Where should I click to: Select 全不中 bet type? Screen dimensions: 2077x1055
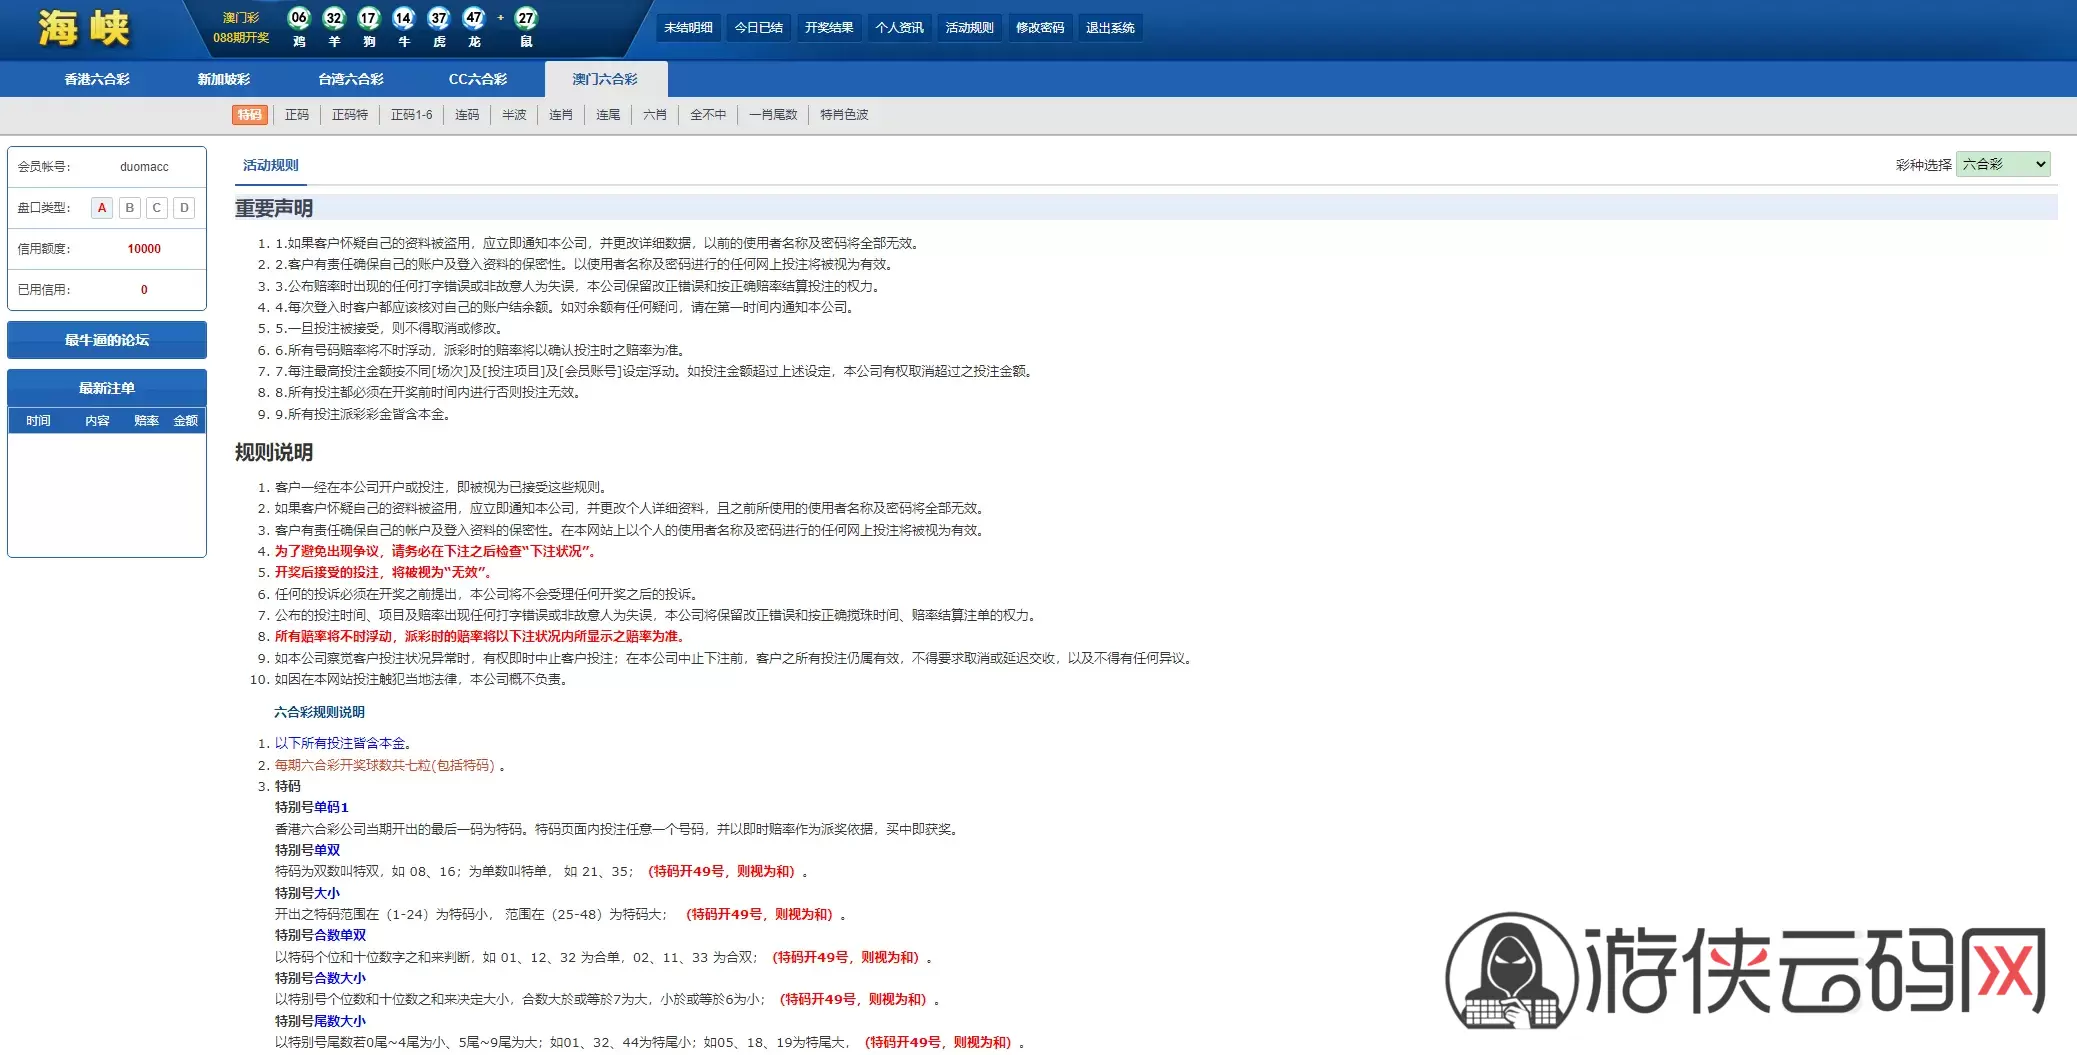708,115
